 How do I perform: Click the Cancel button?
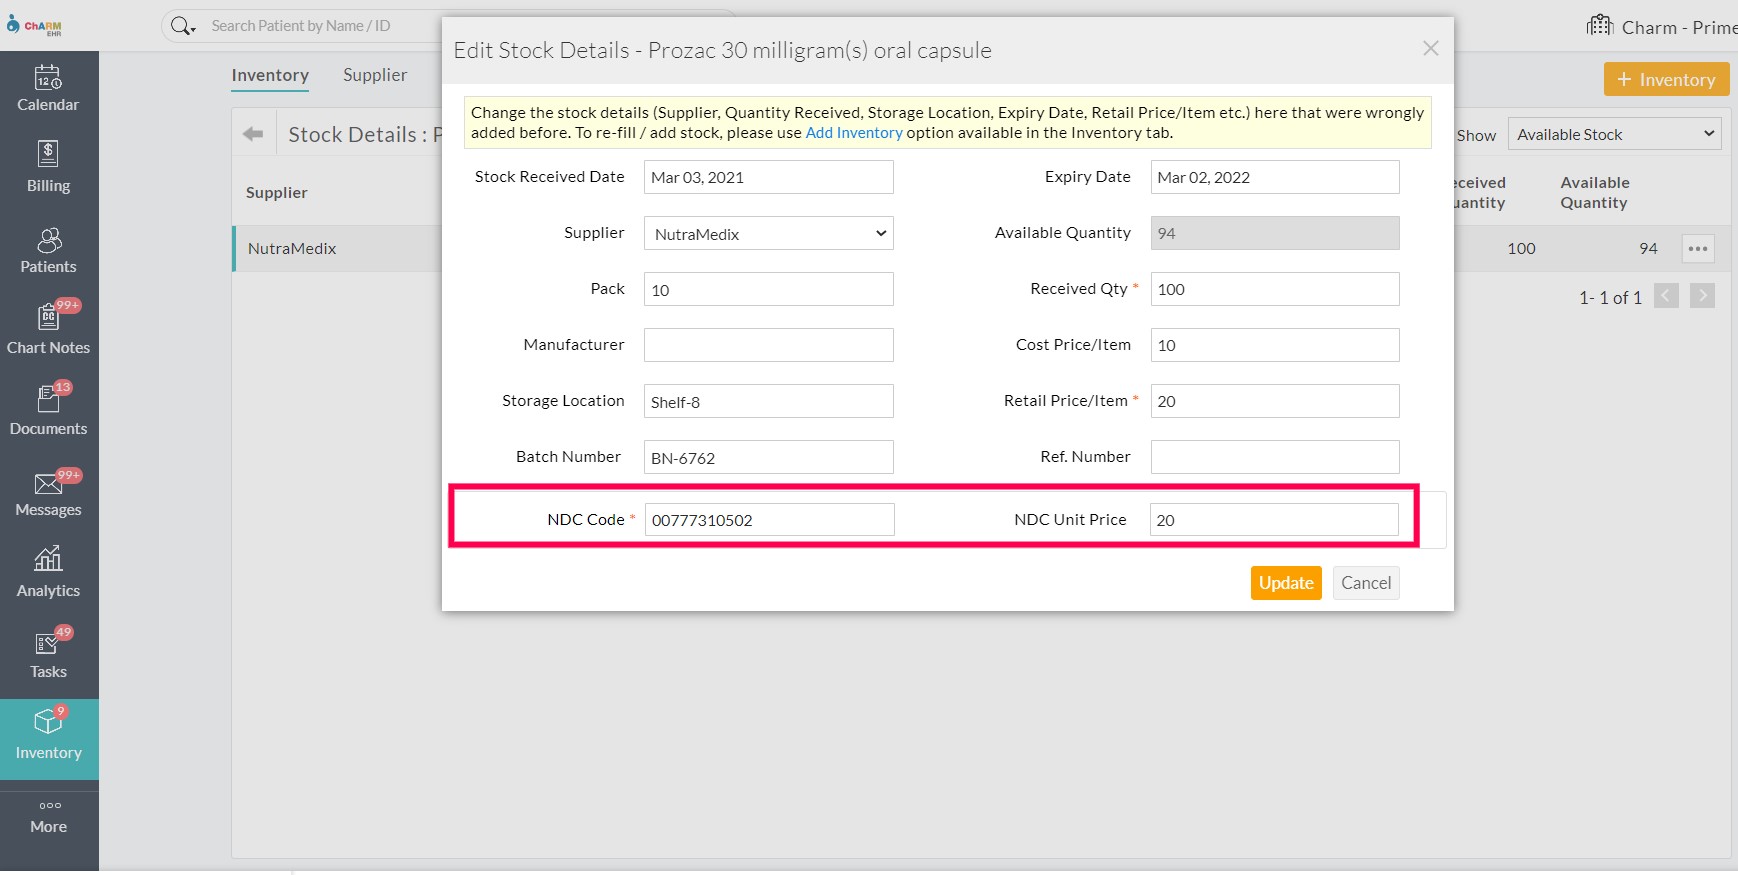pos(1365,583)
